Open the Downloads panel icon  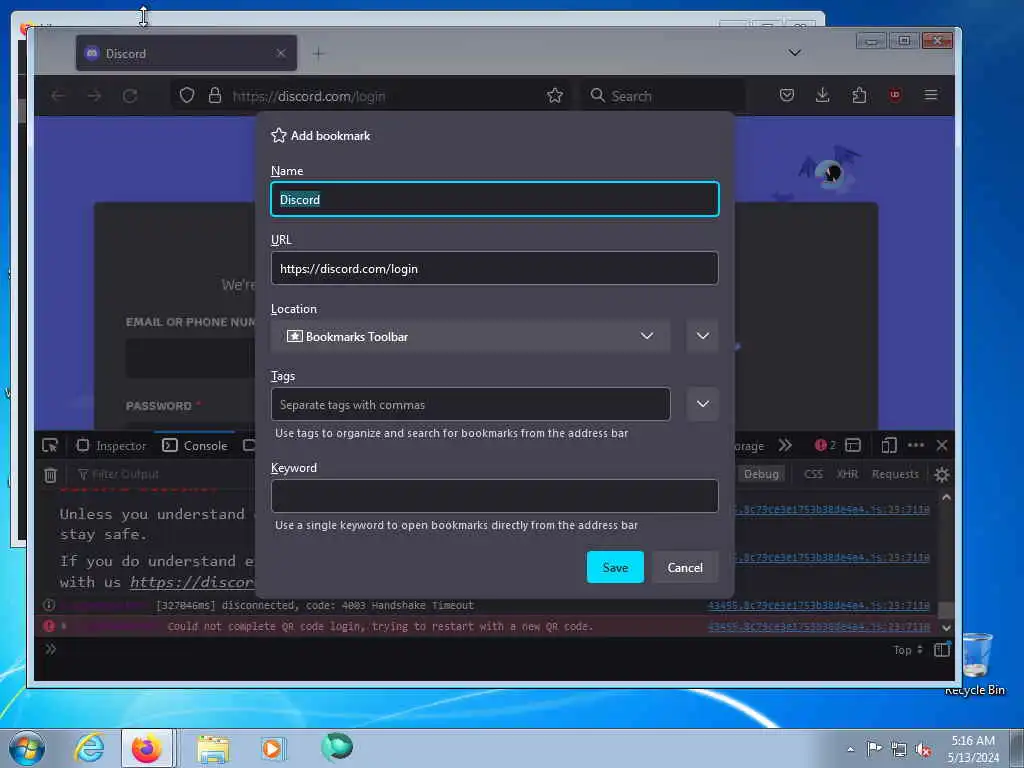tap(822, 95)
